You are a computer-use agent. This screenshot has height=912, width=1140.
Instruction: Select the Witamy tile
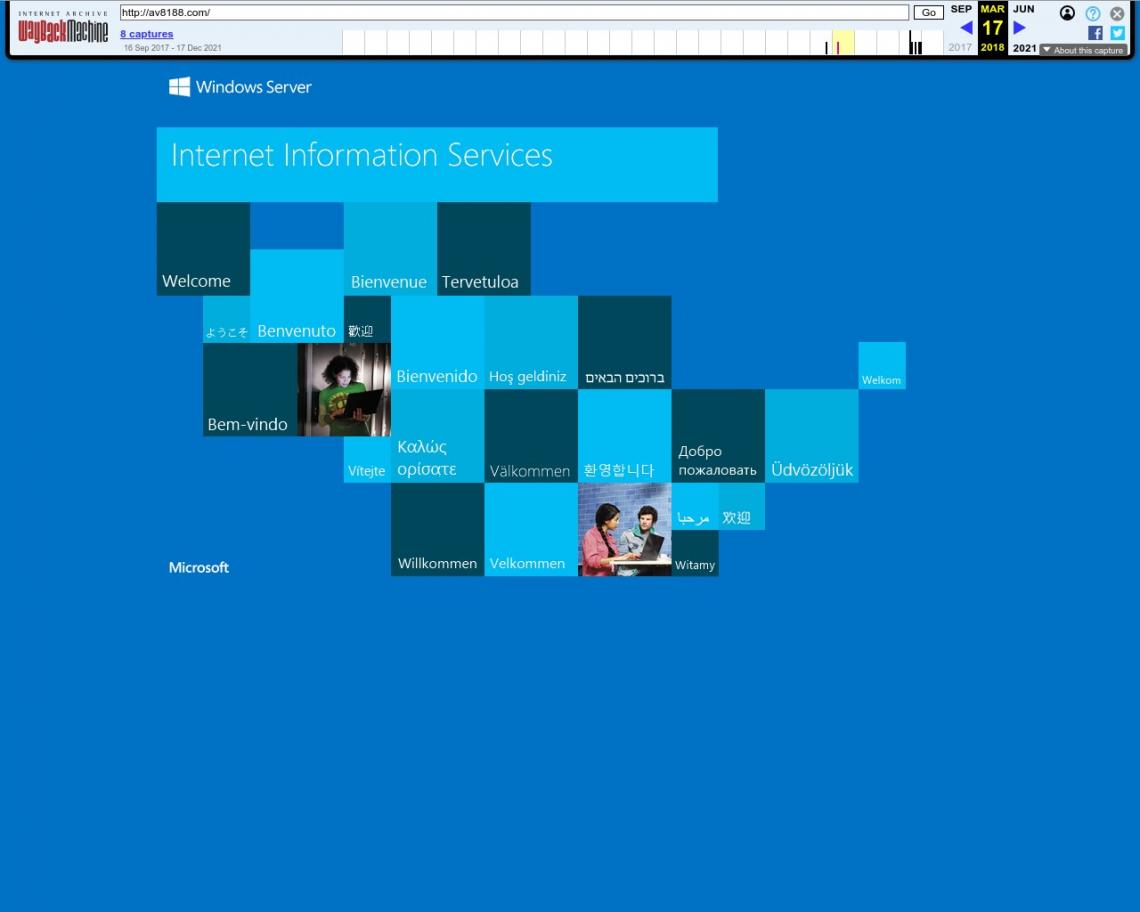[x=695, y=553]
